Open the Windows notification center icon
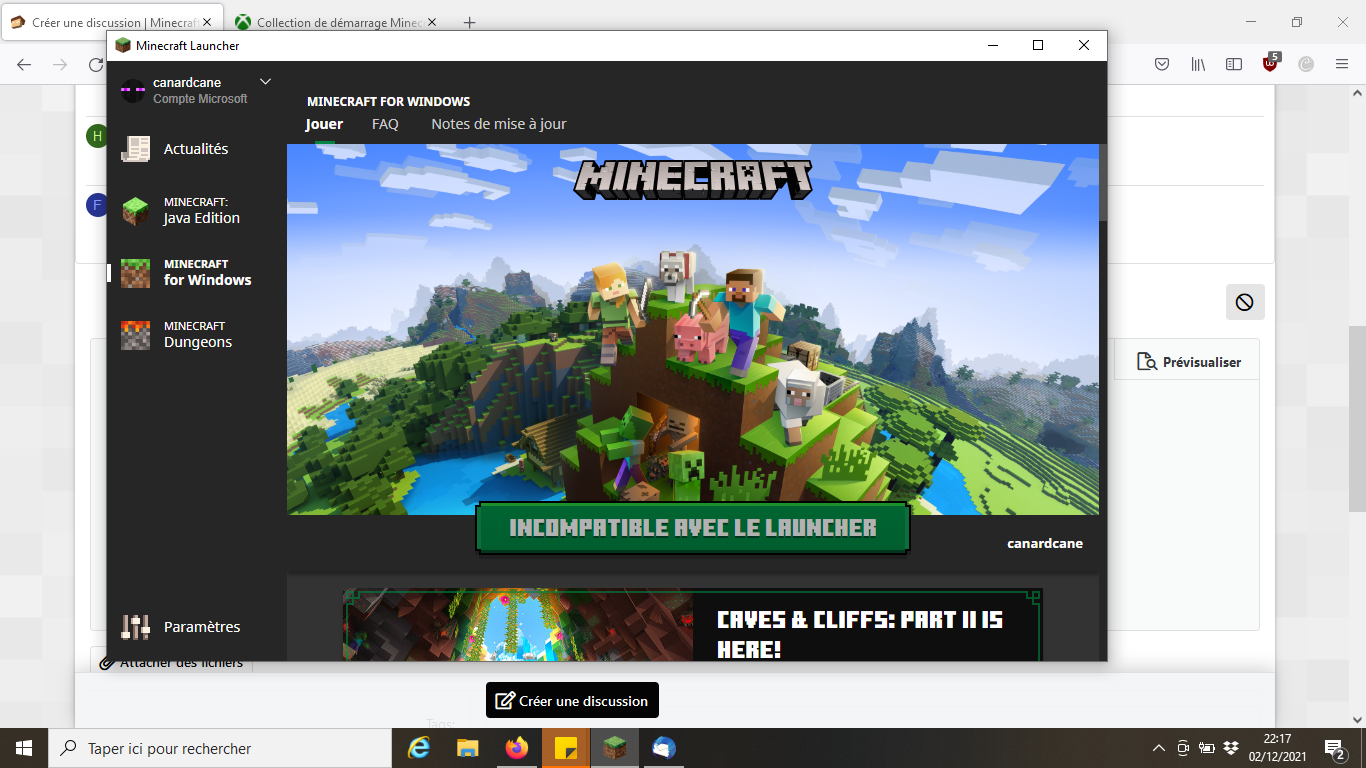Screen dimensions: 1366x768 click(1334, 748)
